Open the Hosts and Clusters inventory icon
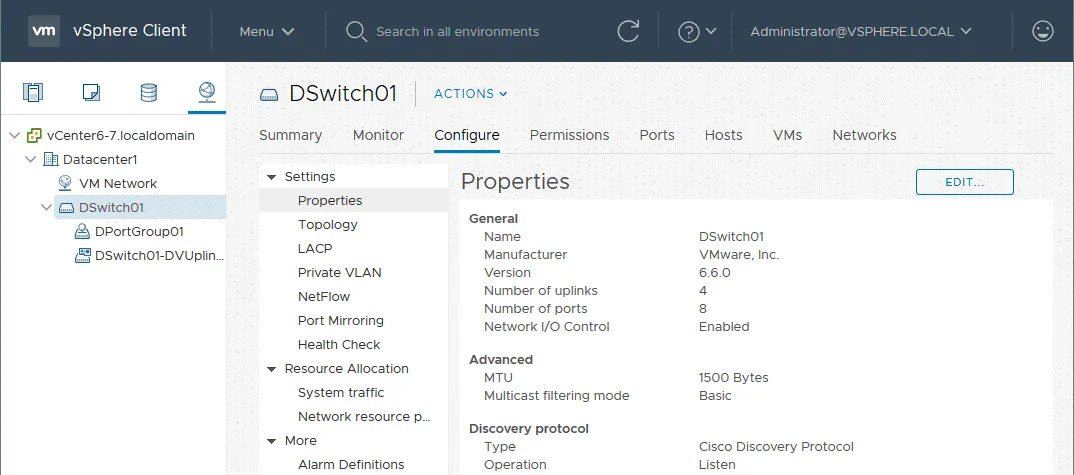1074x475 pixels. tap(34, 93)
